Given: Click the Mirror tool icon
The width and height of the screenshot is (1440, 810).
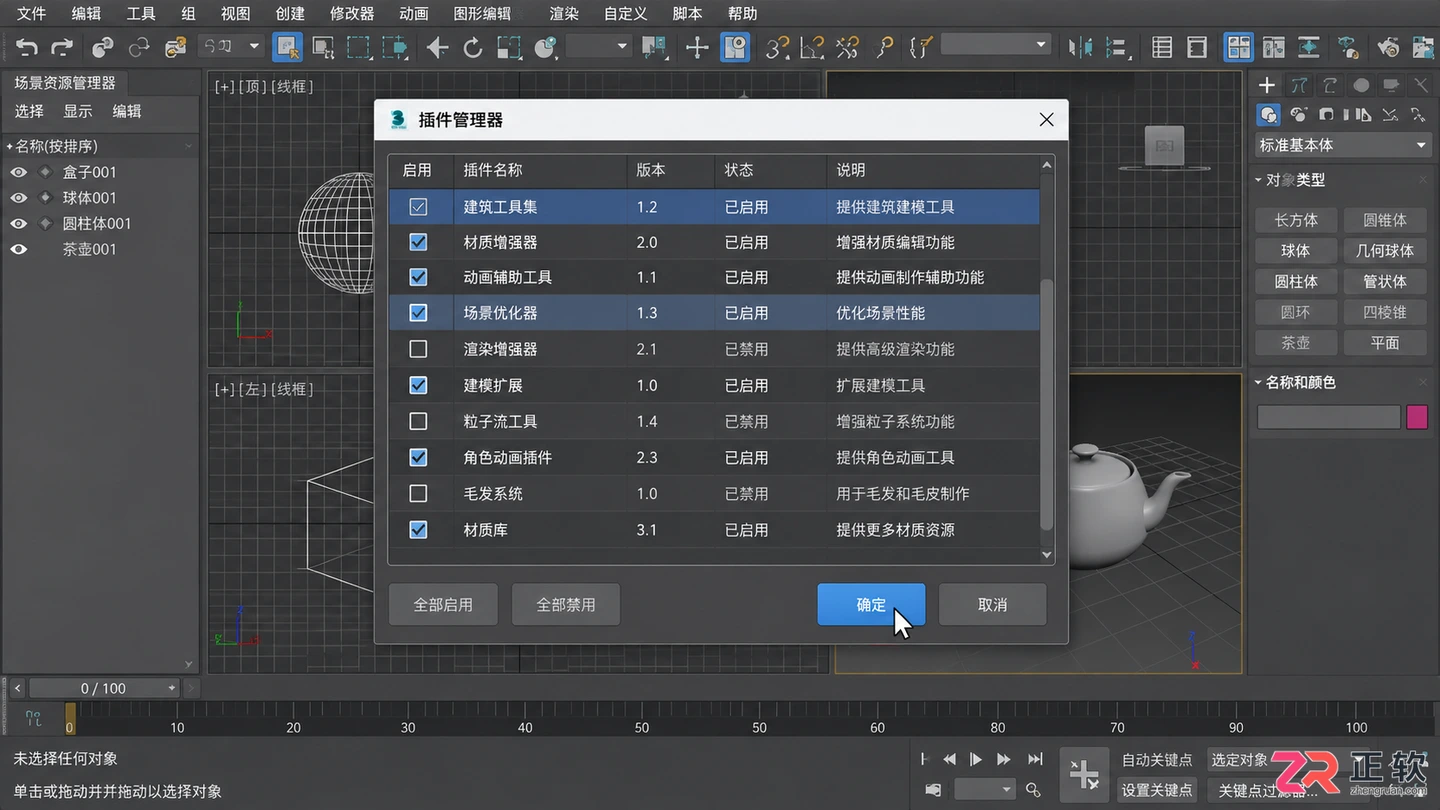Looking at the screenshot, I should click(x=1080, y=47).
